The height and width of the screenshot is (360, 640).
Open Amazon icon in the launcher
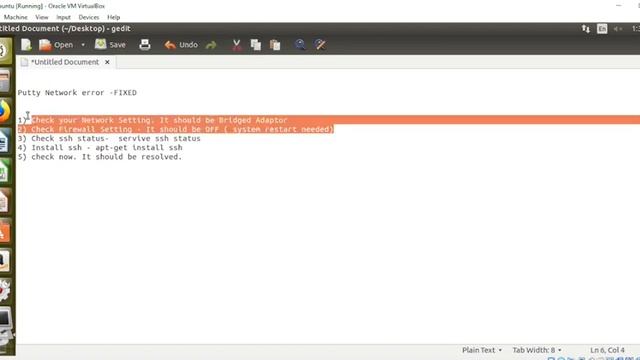[x=4, y=261]
